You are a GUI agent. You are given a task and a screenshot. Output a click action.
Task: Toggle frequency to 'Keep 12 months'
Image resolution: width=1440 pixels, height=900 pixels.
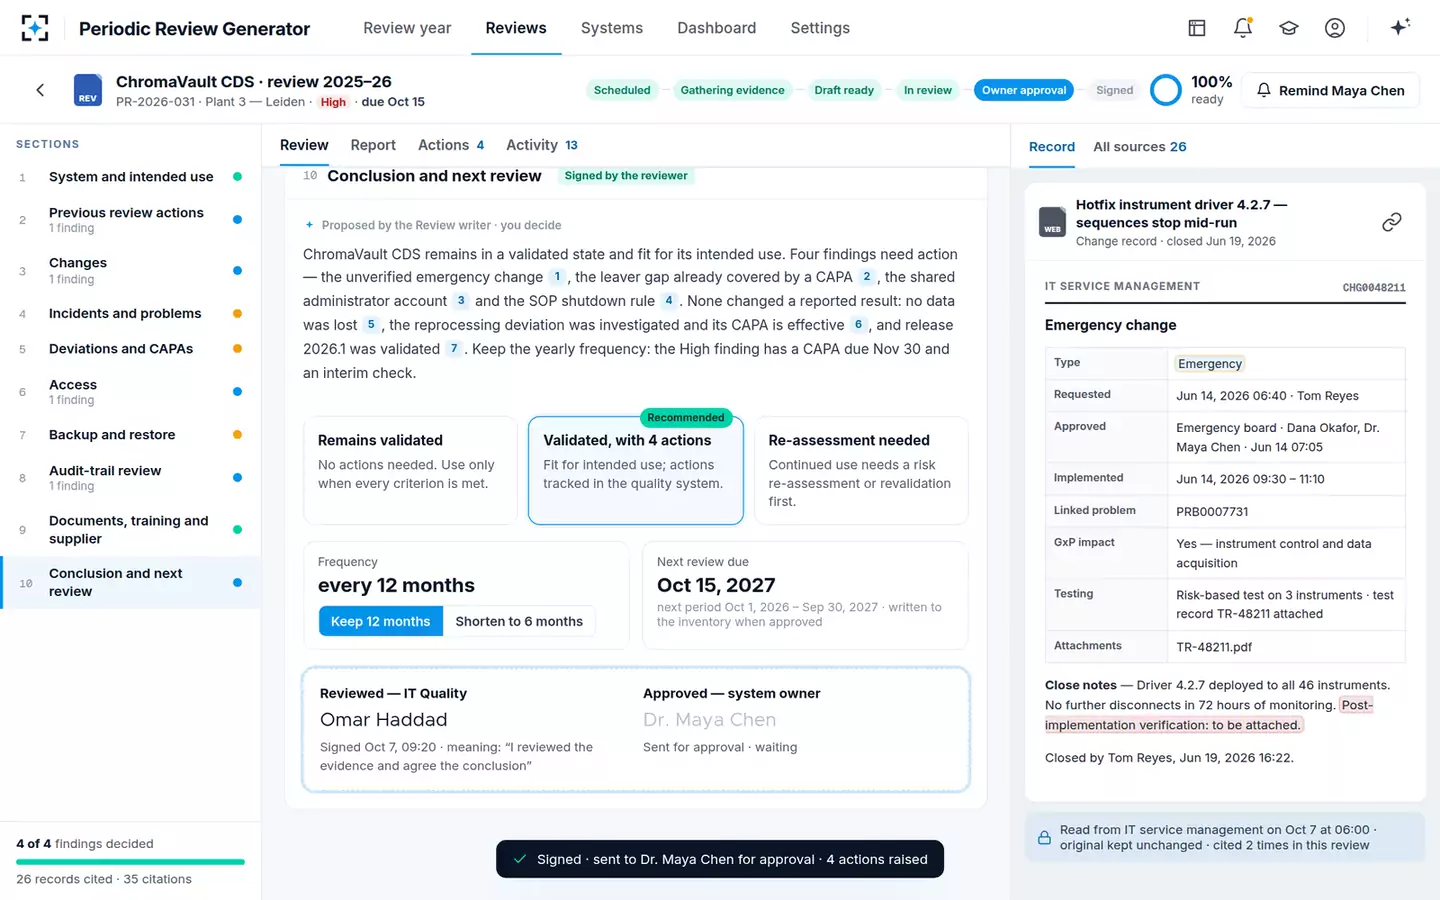(380, 621)
